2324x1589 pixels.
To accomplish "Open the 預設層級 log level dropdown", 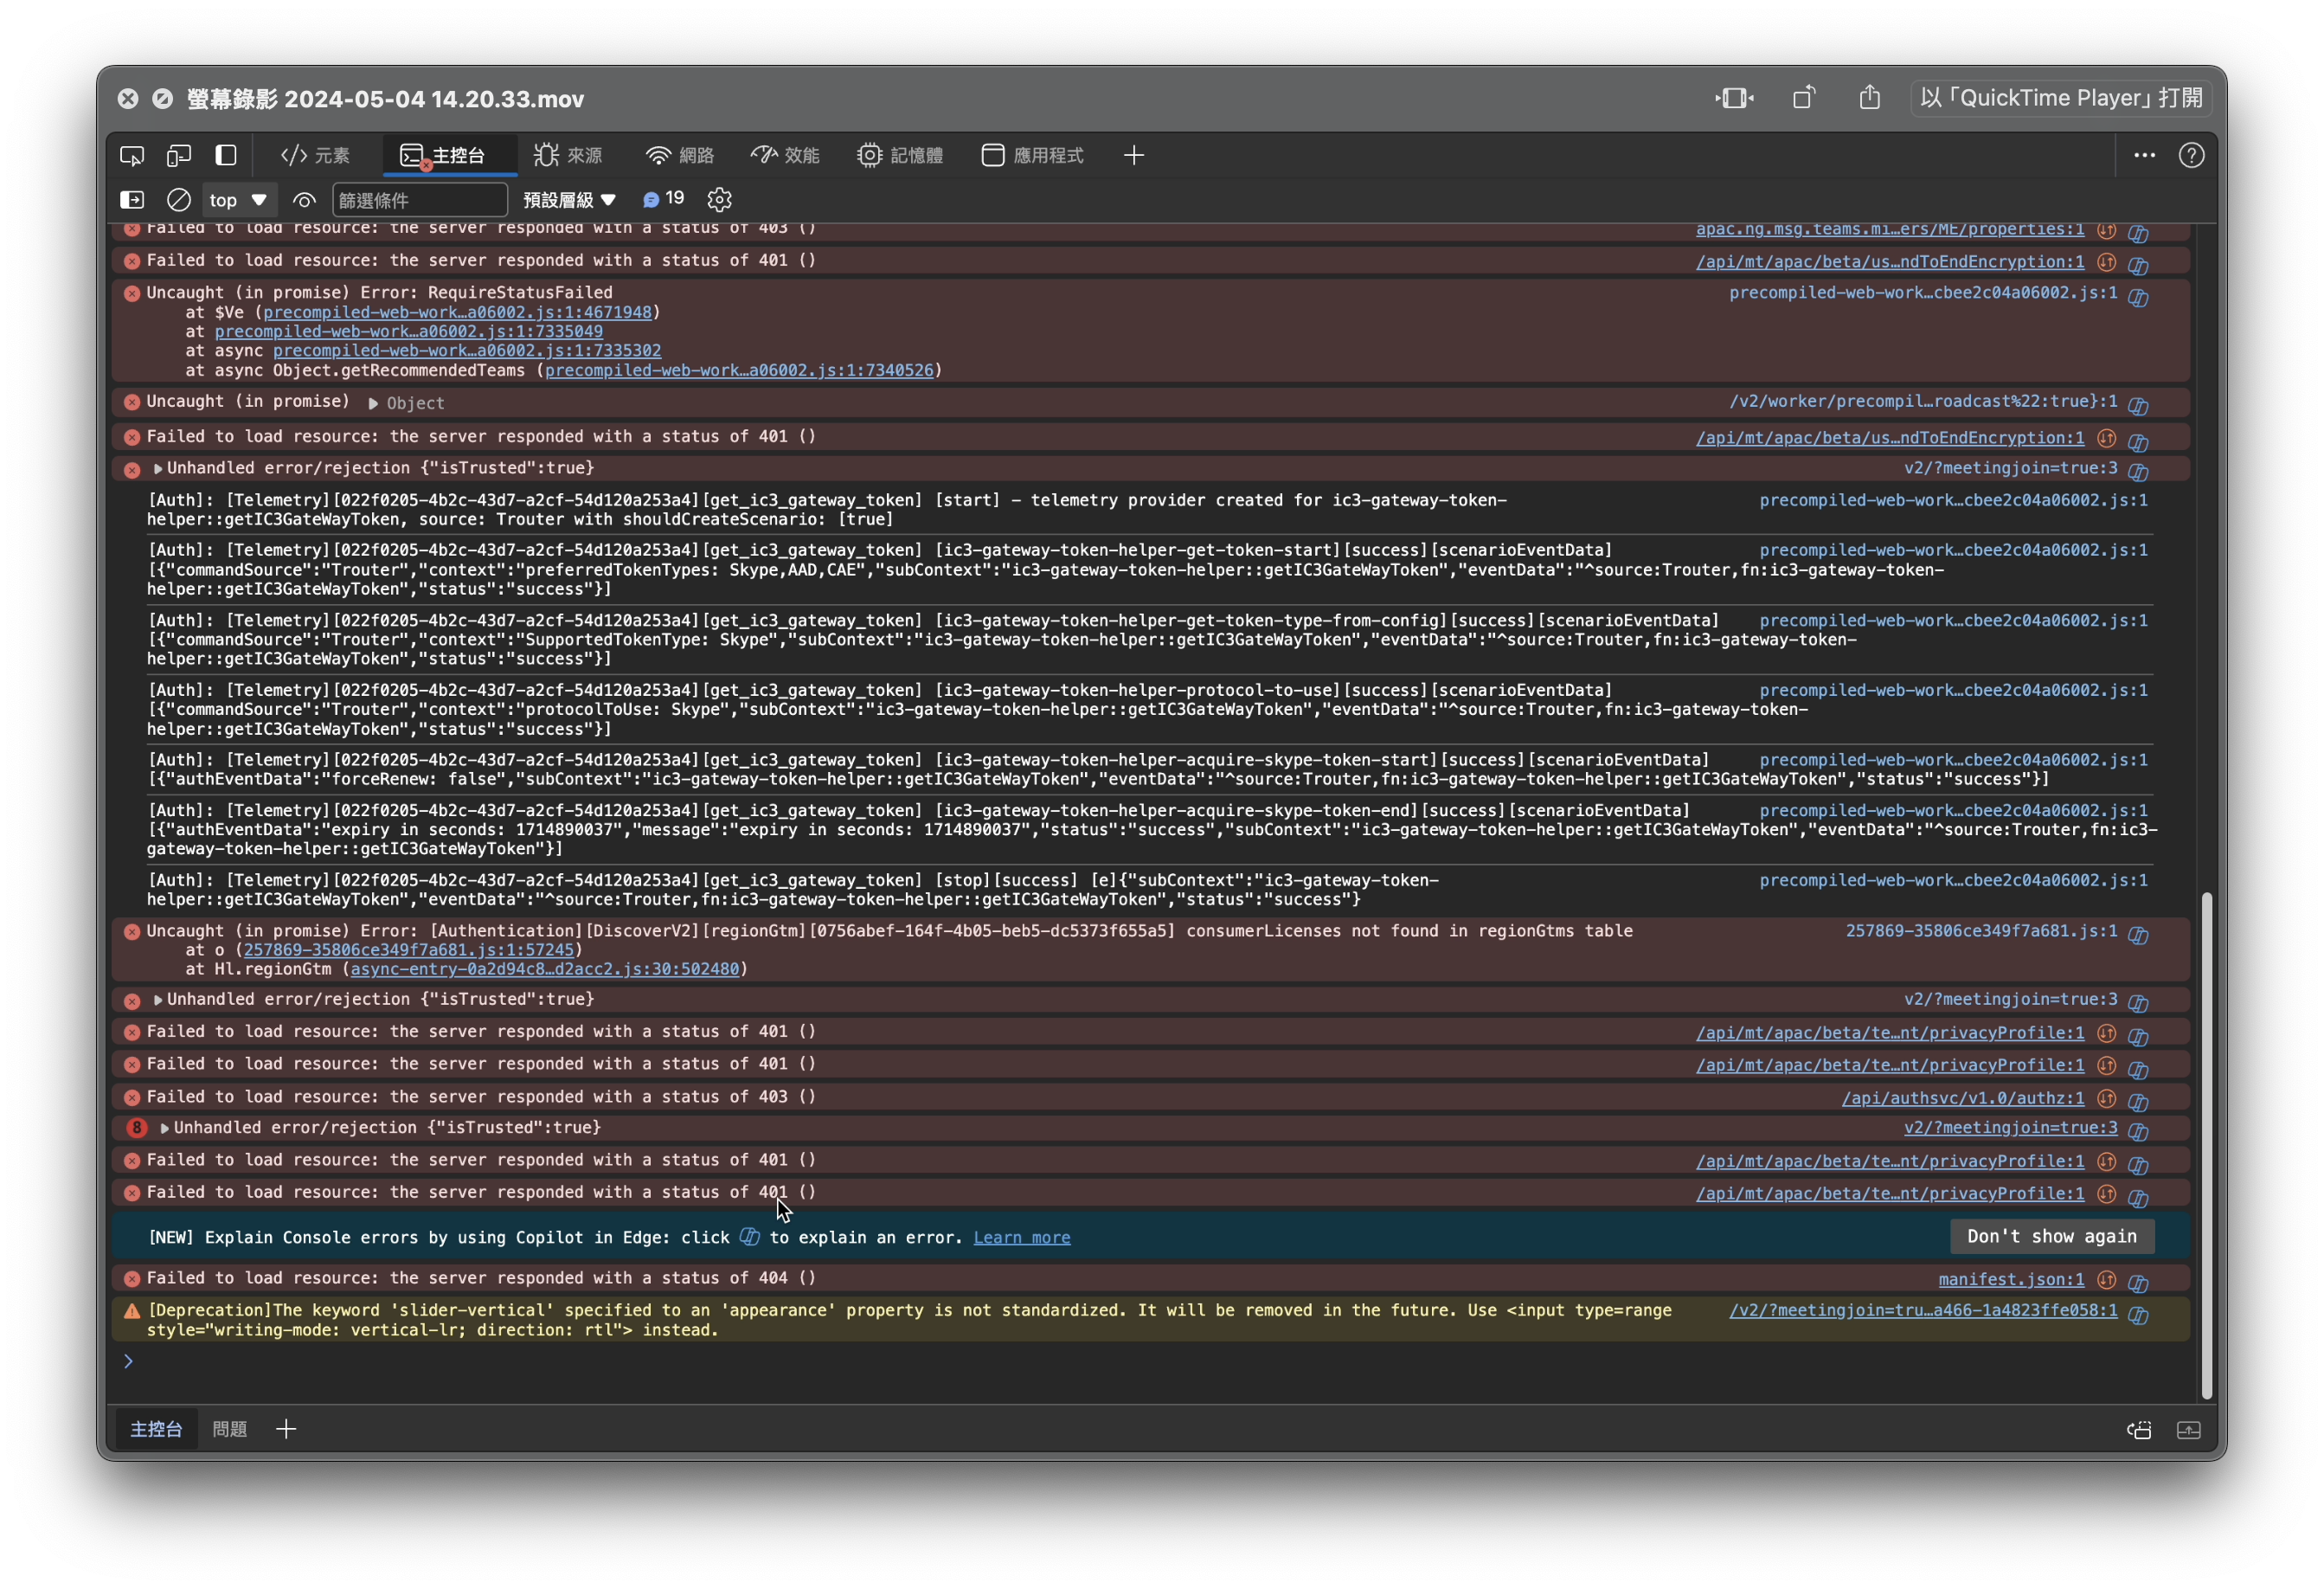I will pyautogui.click(x=569, y=200).
